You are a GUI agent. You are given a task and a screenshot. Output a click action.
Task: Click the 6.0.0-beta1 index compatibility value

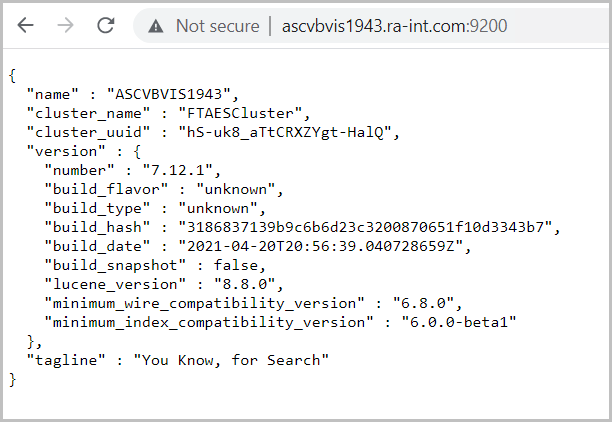click(x=459, y=322)
